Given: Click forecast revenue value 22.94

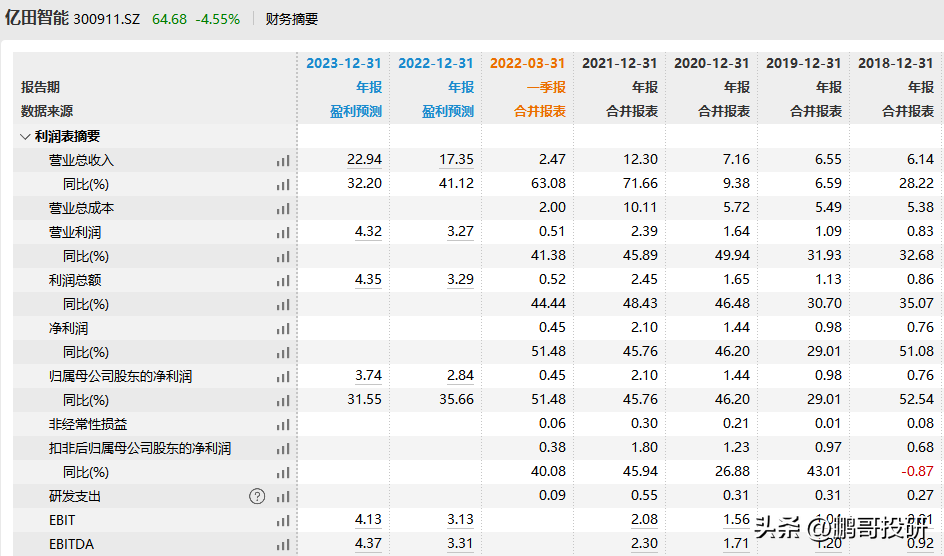Looking at the screenshot, I should point(364,159).
